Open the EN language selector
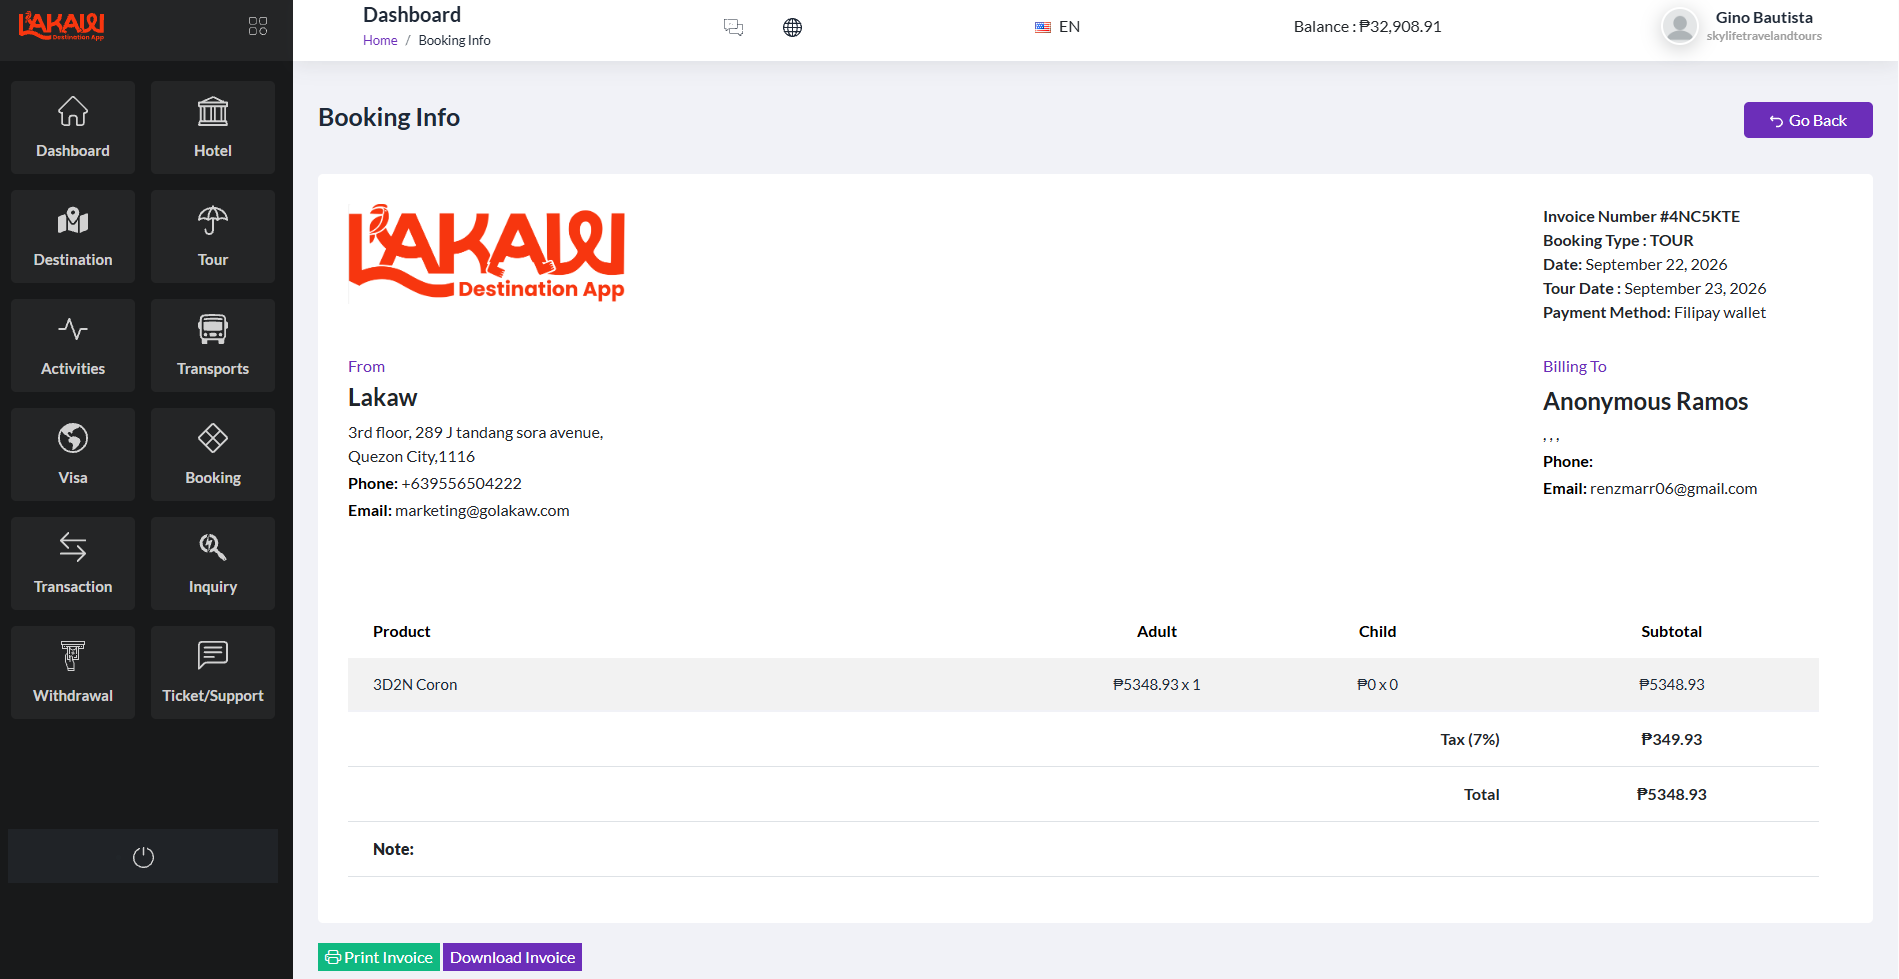The image size is (1899, 979). coord(1058,27)
